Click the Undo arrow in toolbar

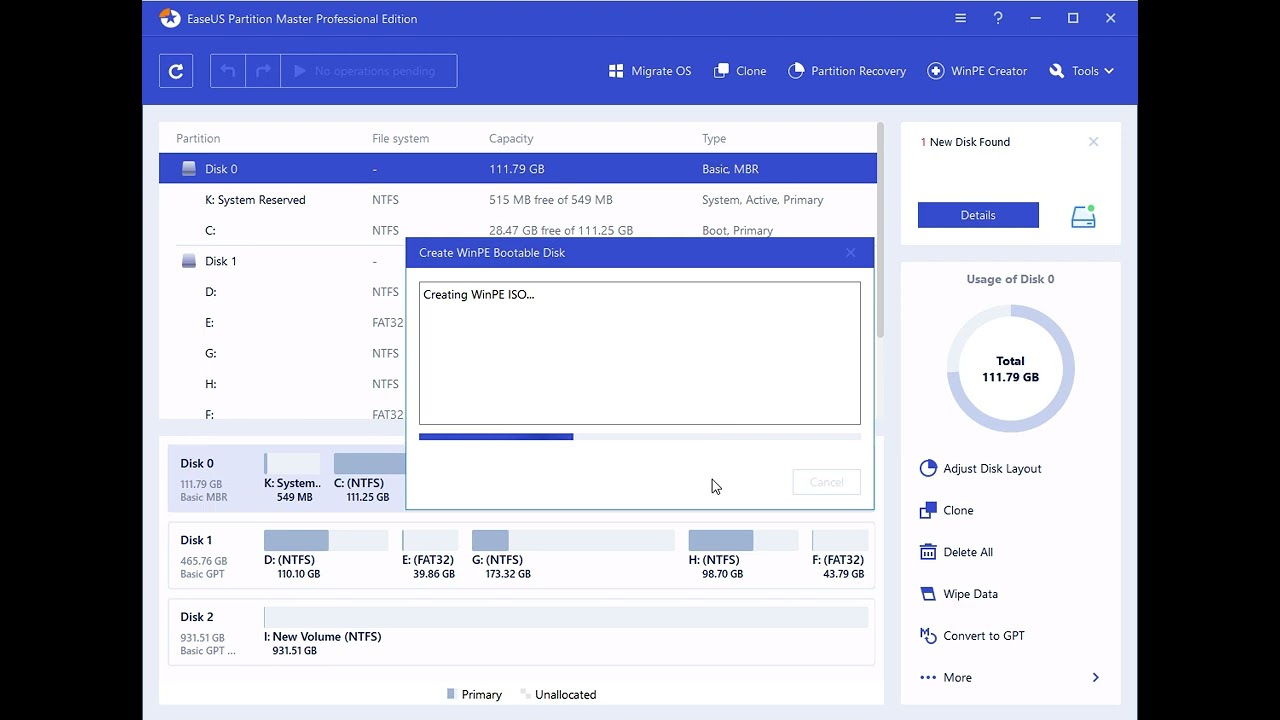[x=228, y=71]
